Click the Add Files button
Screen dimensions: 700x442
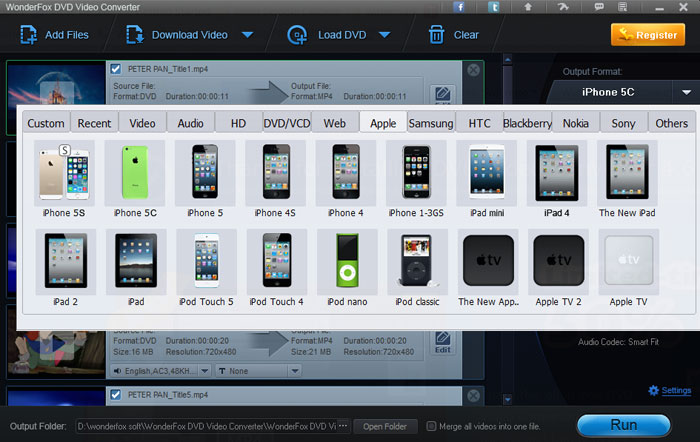(54, 35)
